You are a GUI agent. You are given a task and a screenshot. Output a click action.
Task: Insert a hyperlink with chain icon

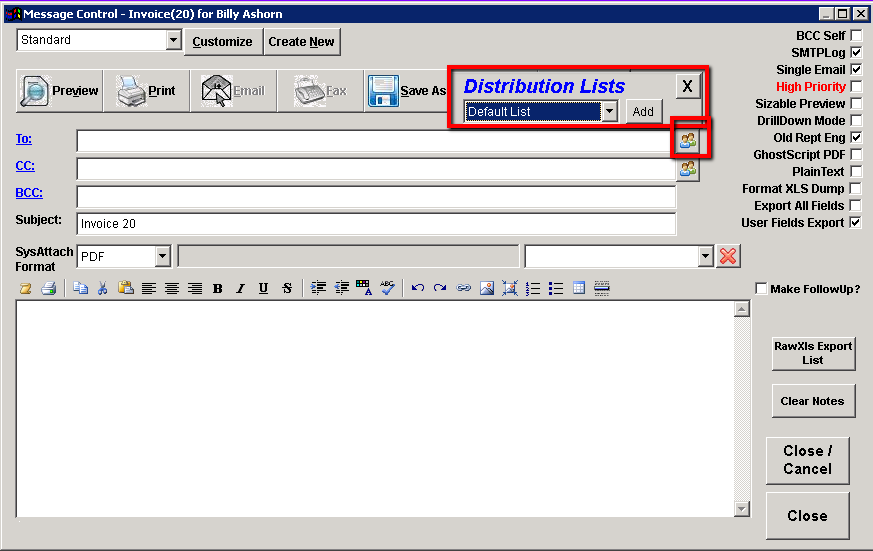click(x=464, y=288)
